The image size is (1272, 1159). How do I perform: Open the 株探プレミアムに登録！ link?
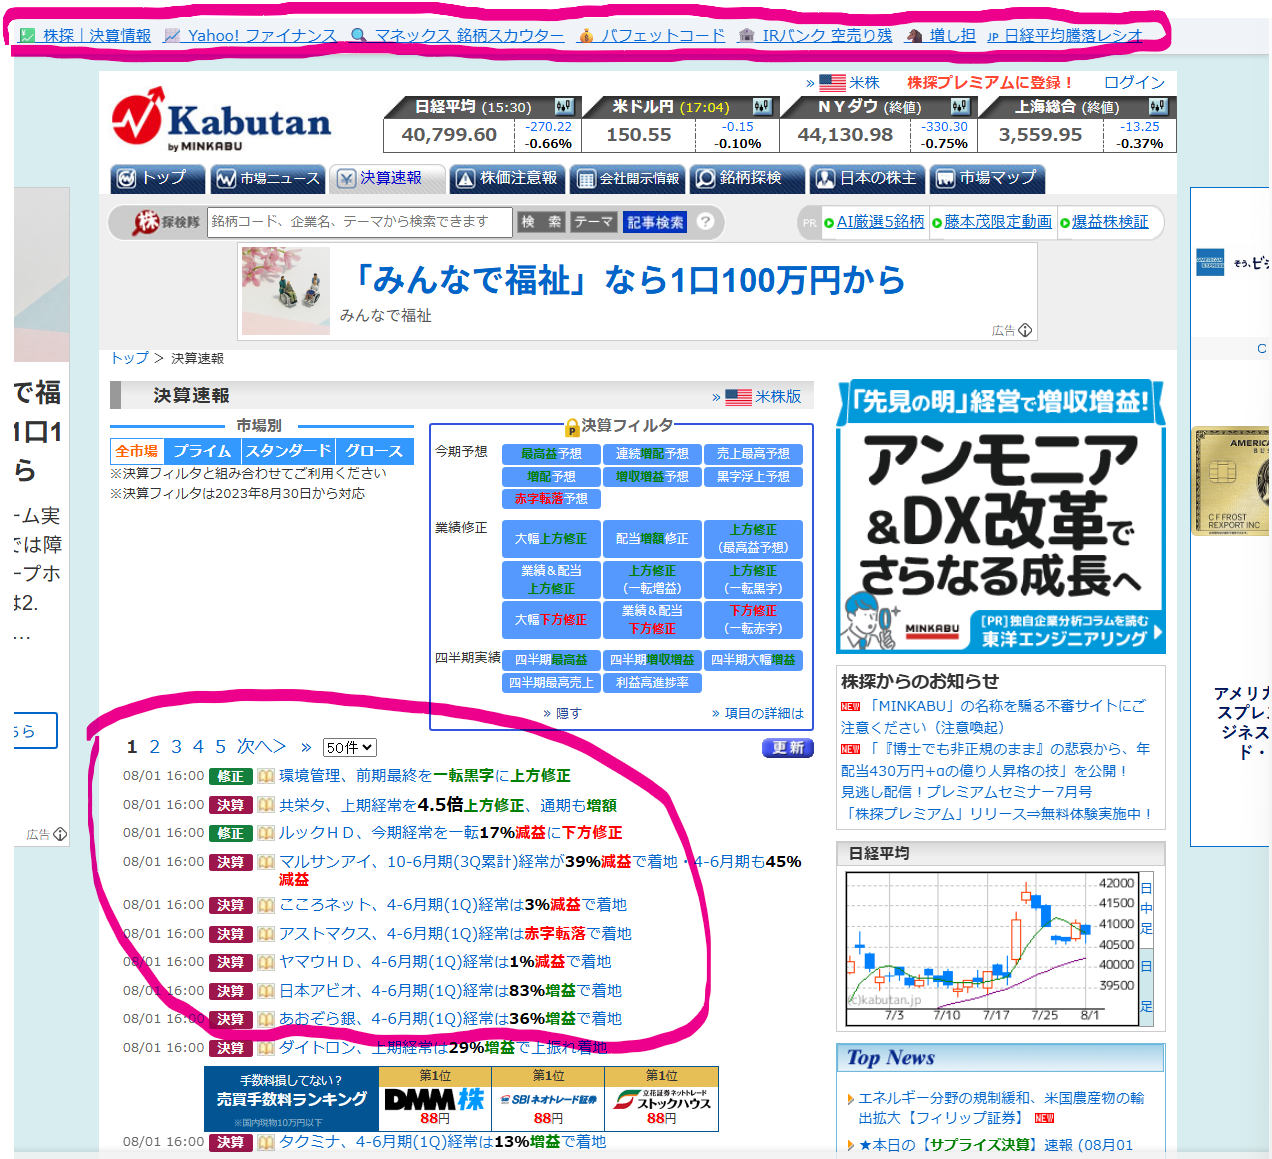[990, 83]
